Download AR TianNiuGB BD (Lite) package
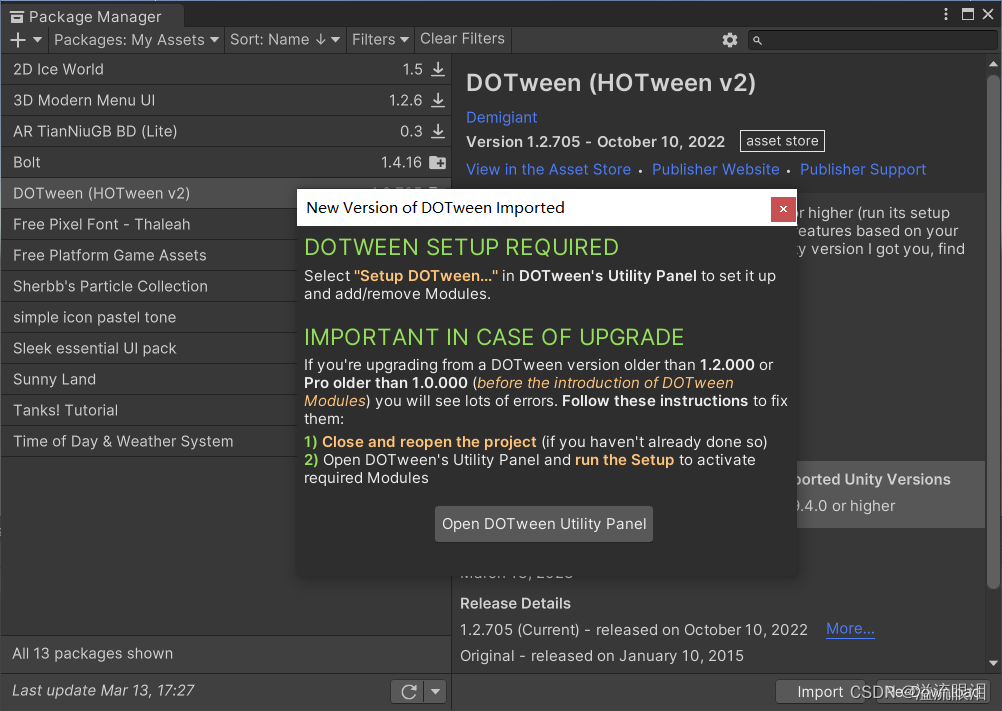 point(438,131)
